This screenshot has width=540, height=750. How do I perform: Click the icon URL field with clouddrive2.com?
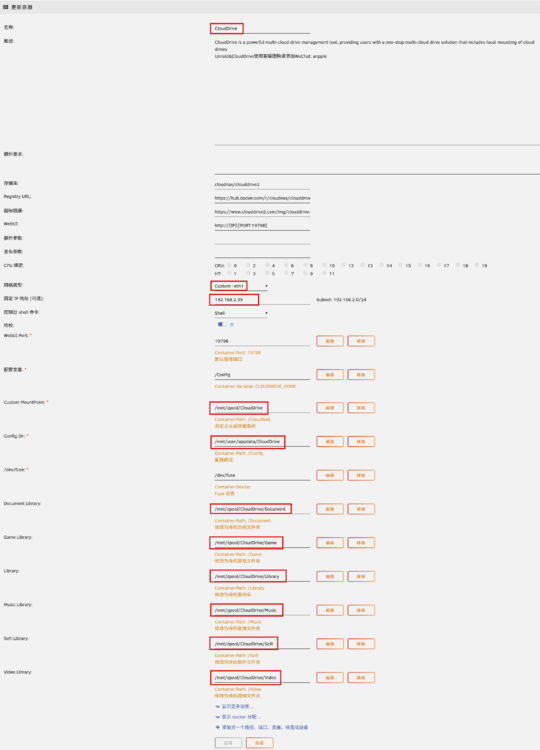click(x=262, y=212)
